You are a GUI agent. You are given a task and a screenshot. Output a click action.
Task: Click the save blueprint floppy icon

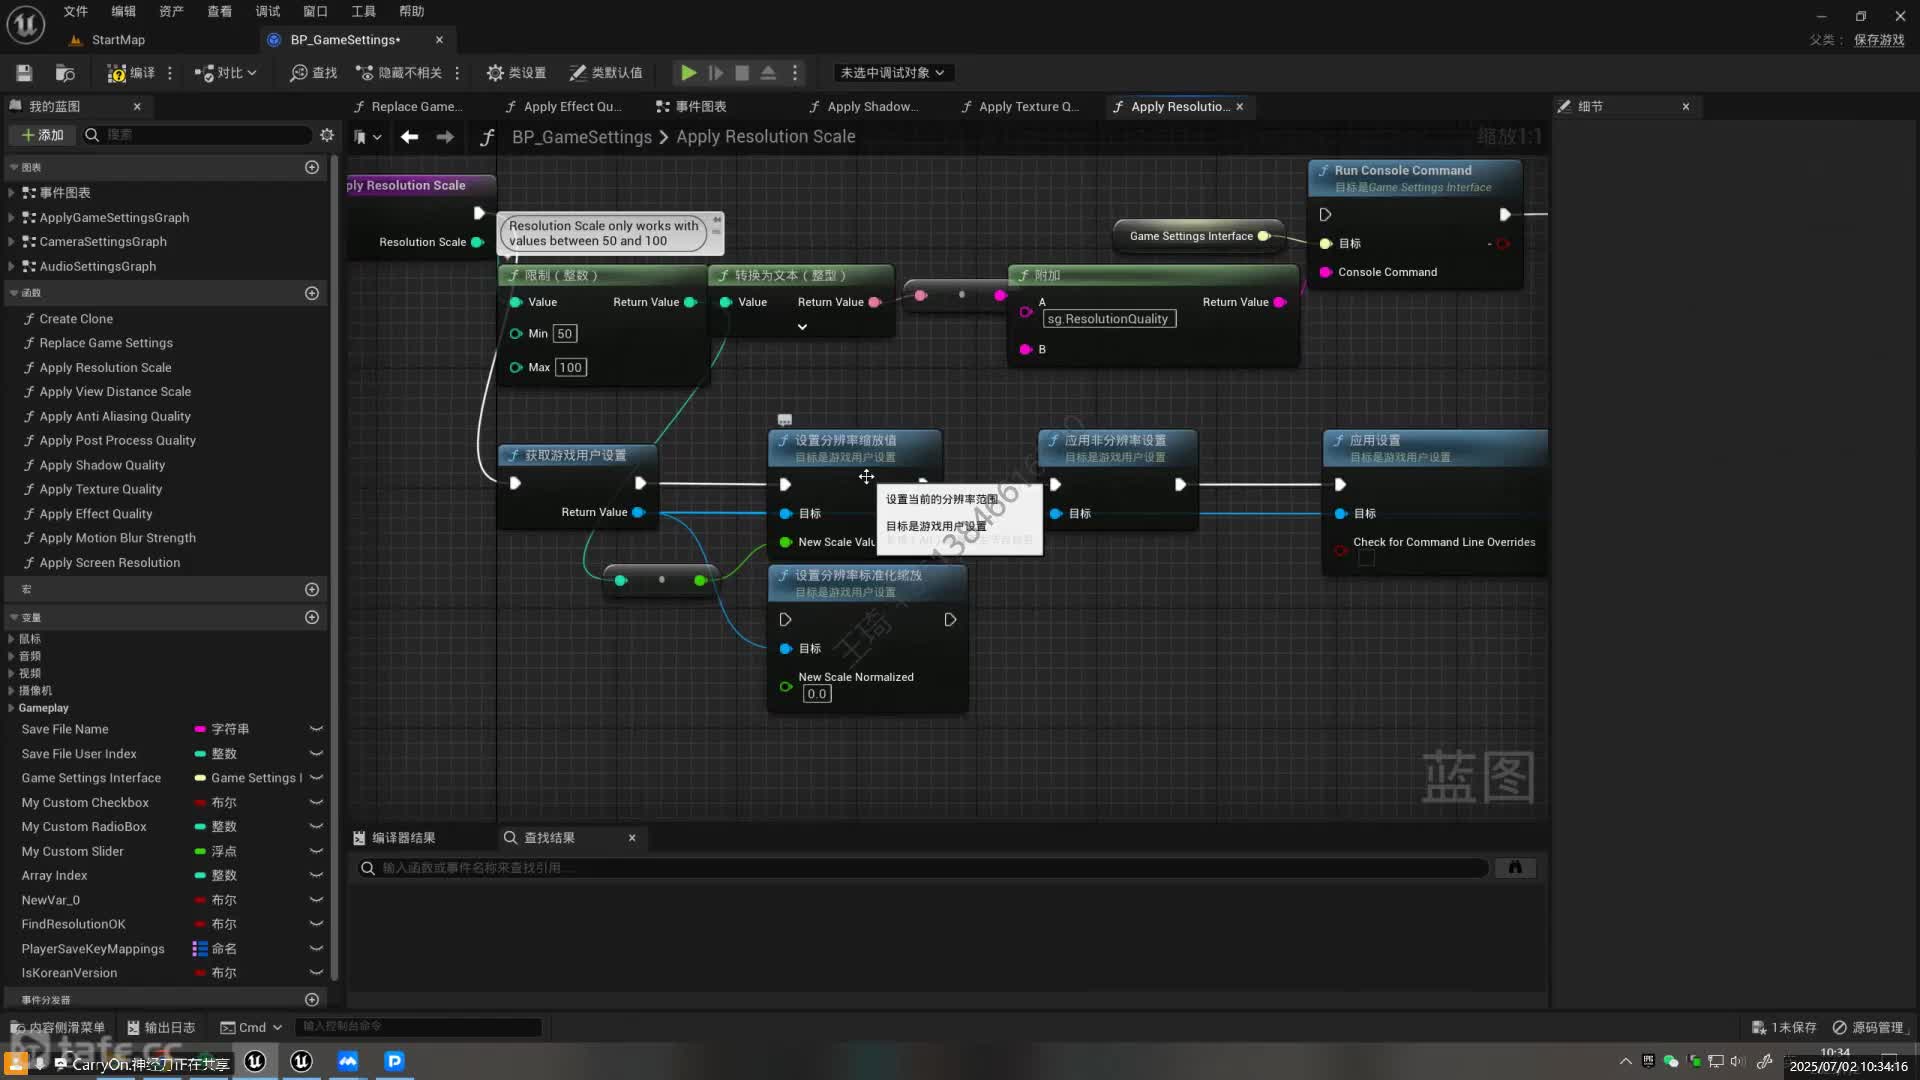[x=24, y=72]
